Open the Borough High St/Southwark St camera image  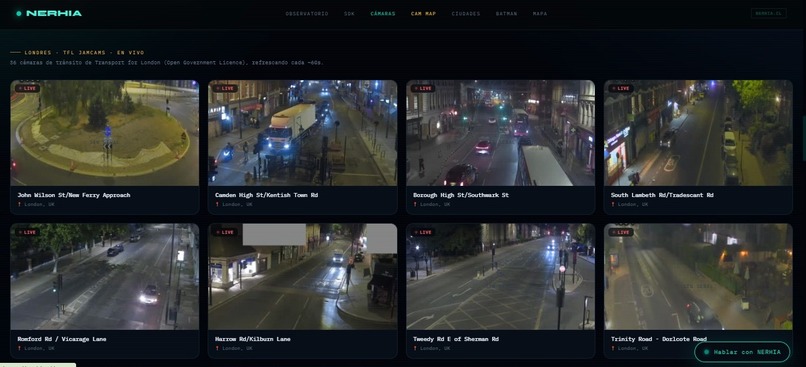[x=500, y=133]
